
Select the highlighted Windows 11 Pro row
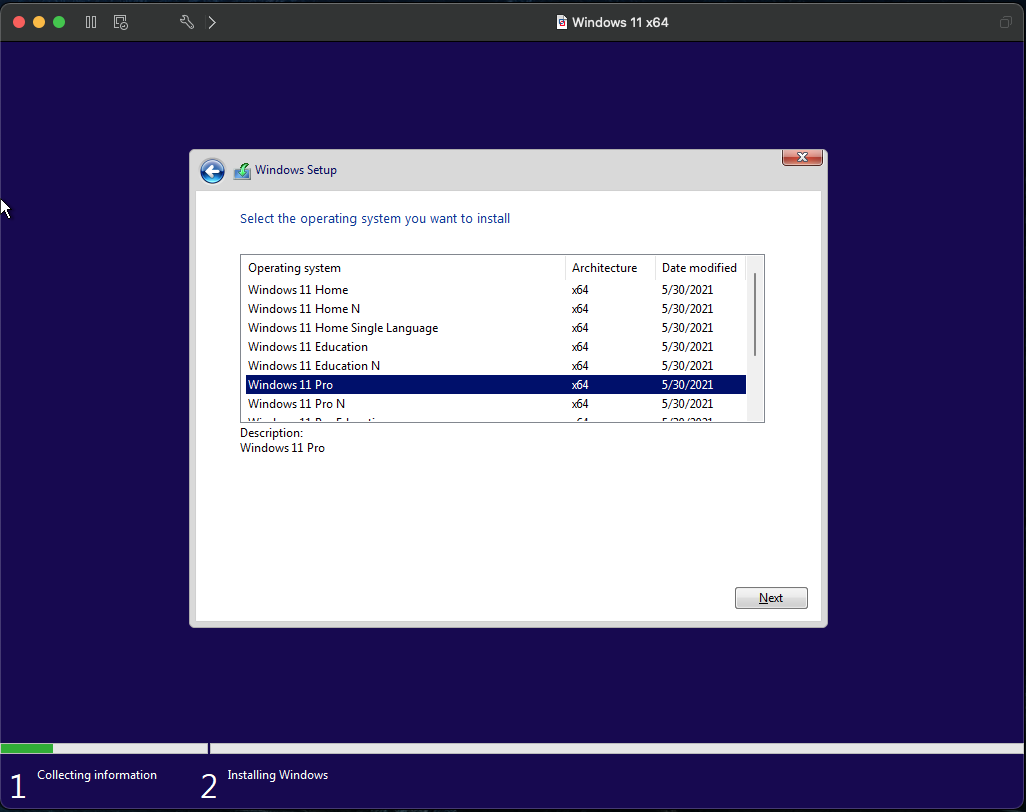coord(495,384)
